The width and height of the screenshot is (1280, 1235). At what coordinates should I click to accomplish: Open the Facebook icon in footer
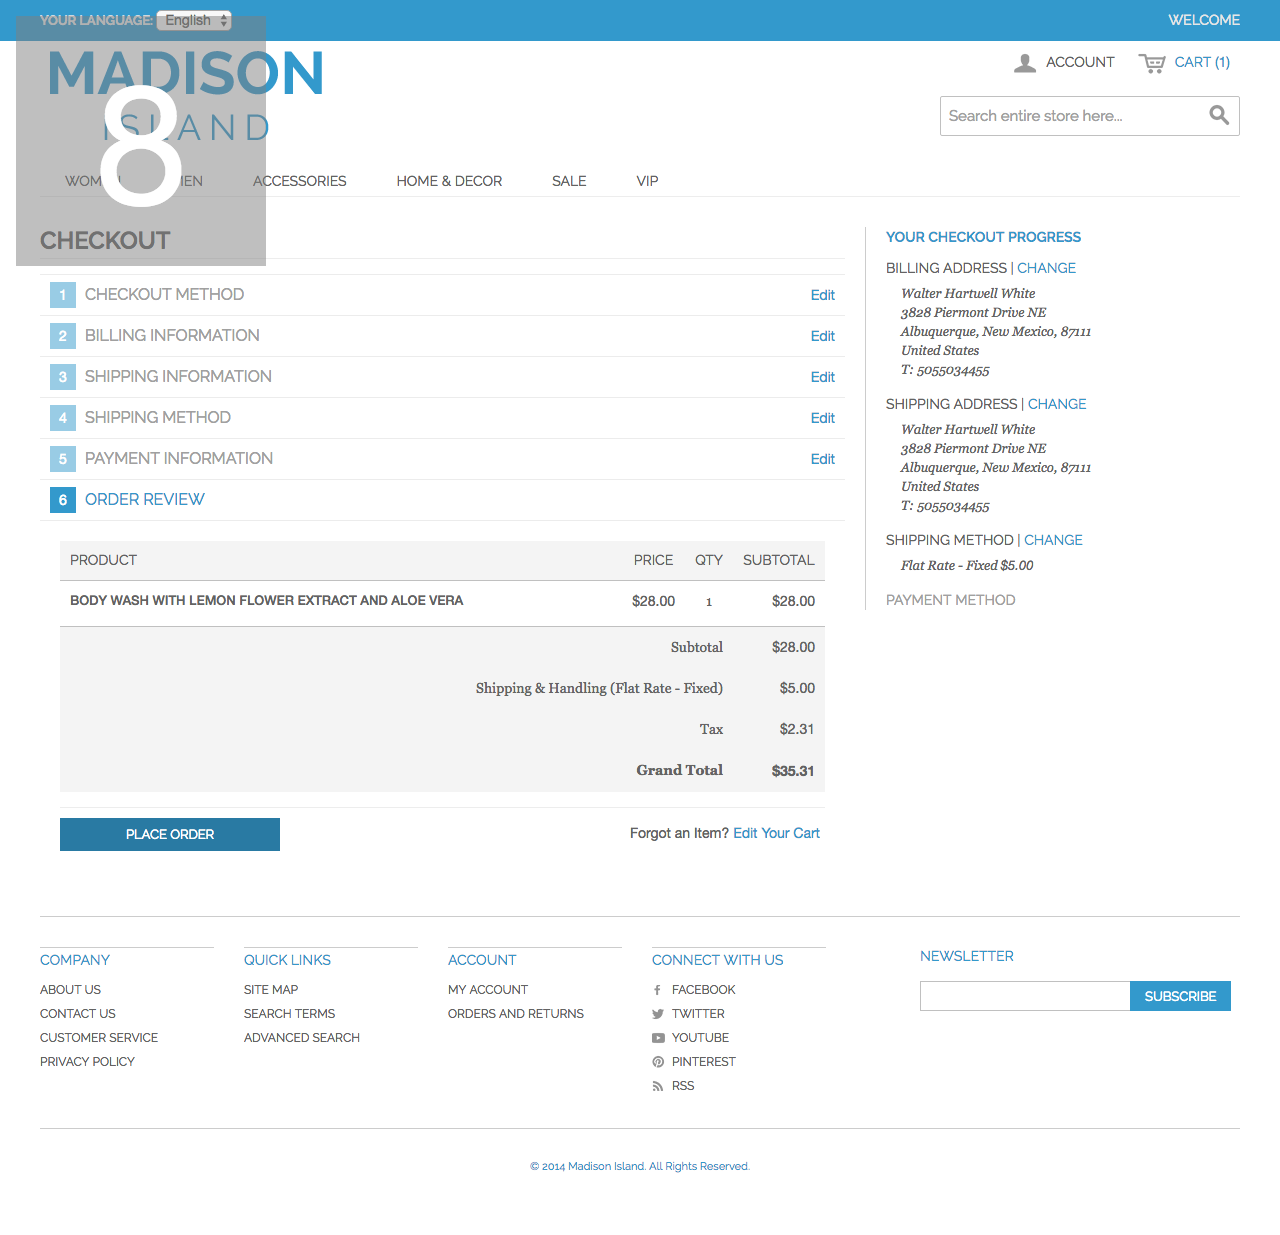tap(657, 990)
